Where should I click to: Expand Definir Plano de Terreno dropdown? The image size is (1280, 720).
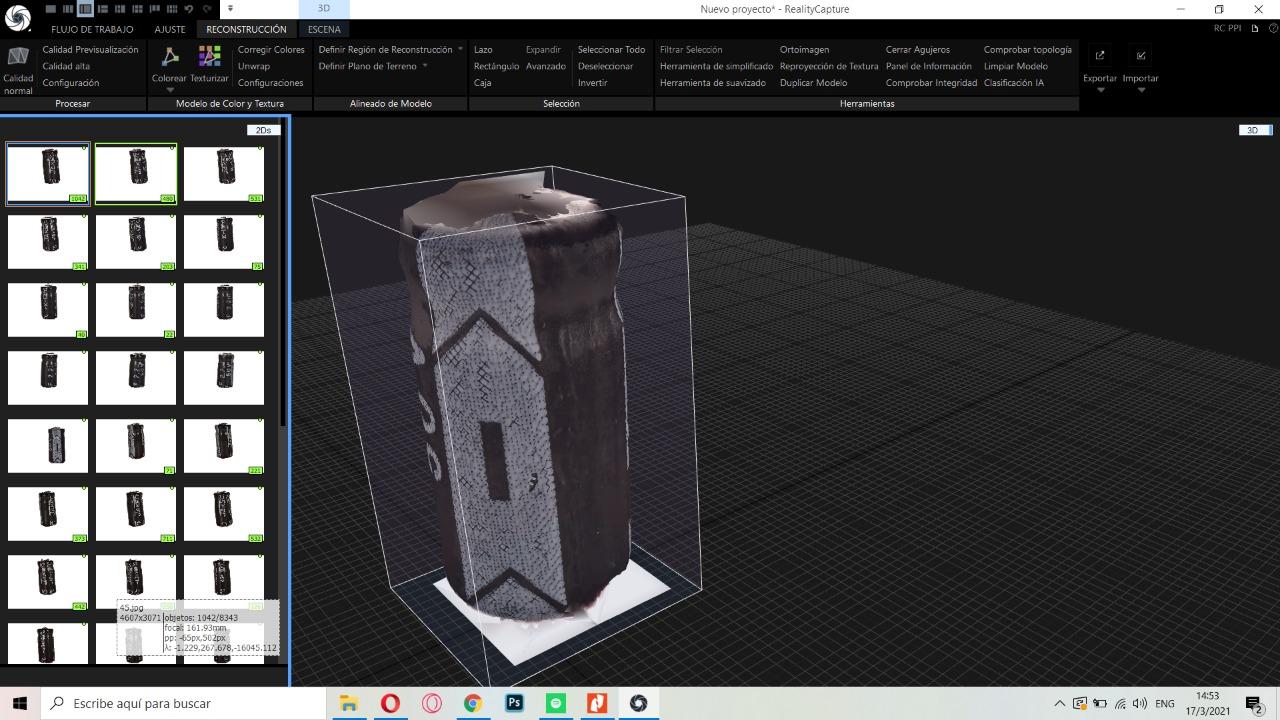pyautogui.click(x=425, y=66)
